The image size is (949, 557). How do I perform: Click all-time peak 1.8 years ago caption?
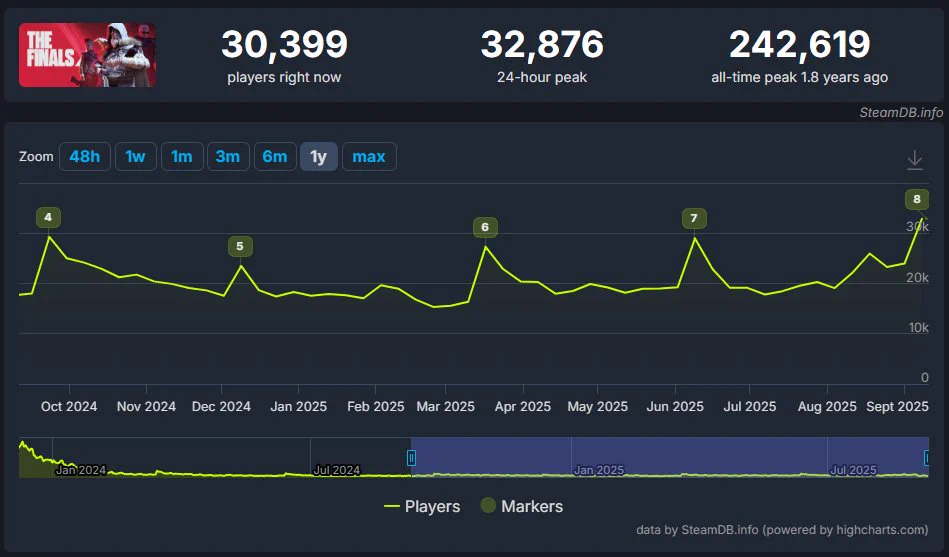point(800,77)
